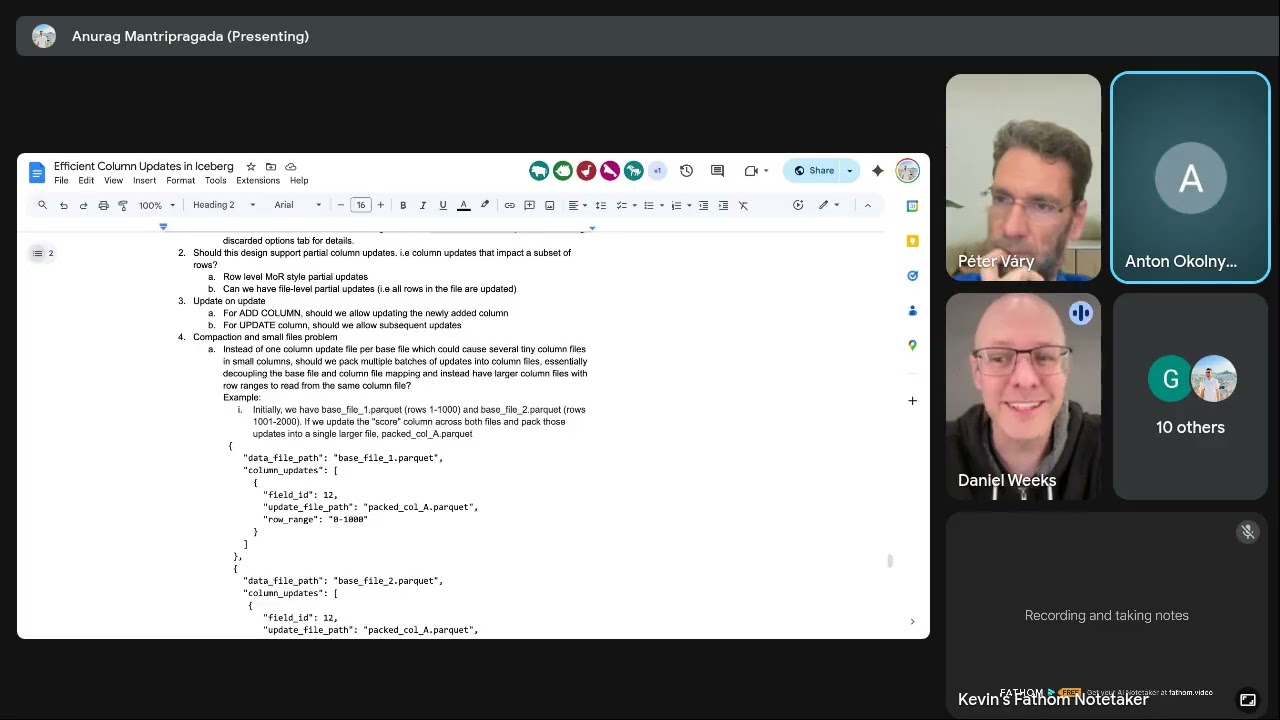Open the Google Tasks side panel
The image size is (1280, 720).
(x=912, y=276)
